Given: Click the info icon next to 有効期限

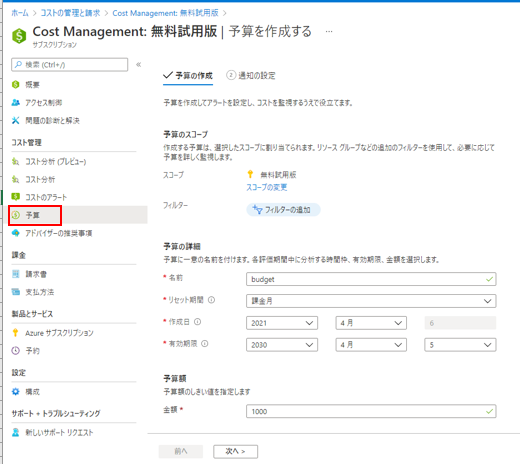Looking at the screenshot, I should point(205,344).
